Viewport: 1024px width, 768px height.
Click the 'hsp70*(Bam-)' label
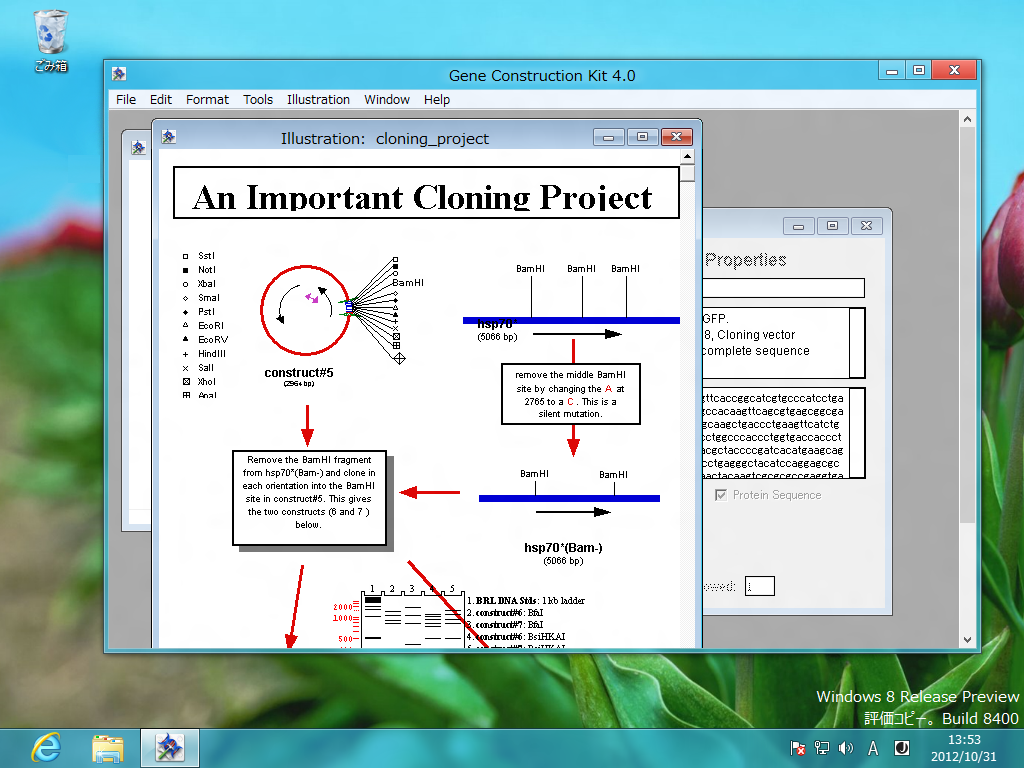(563, 547)
